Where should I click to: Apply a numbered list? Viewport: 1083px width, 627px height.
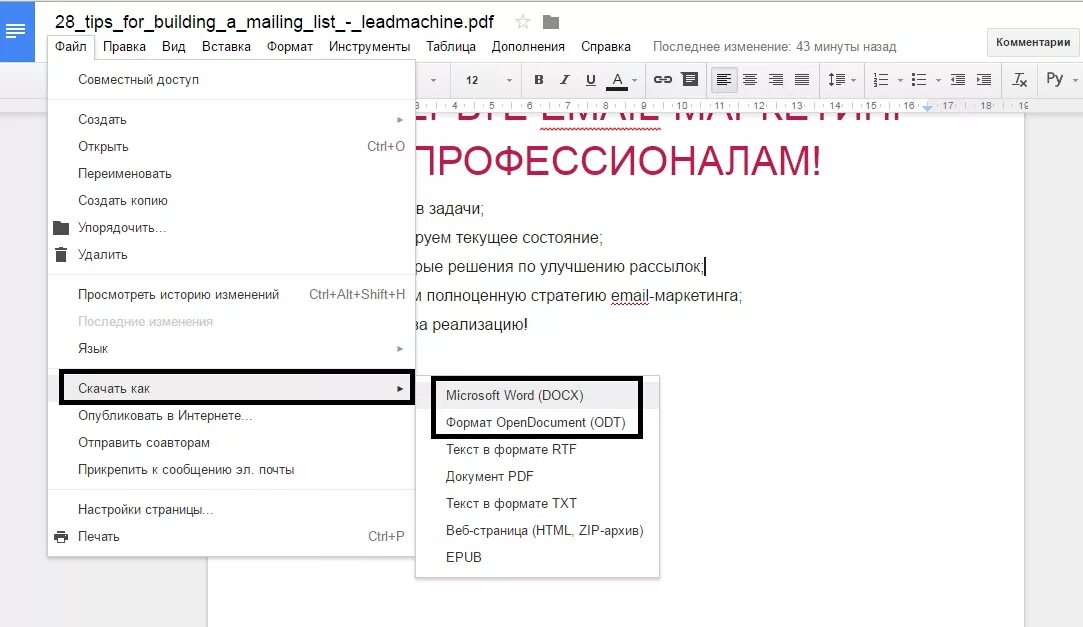[881, 79]
